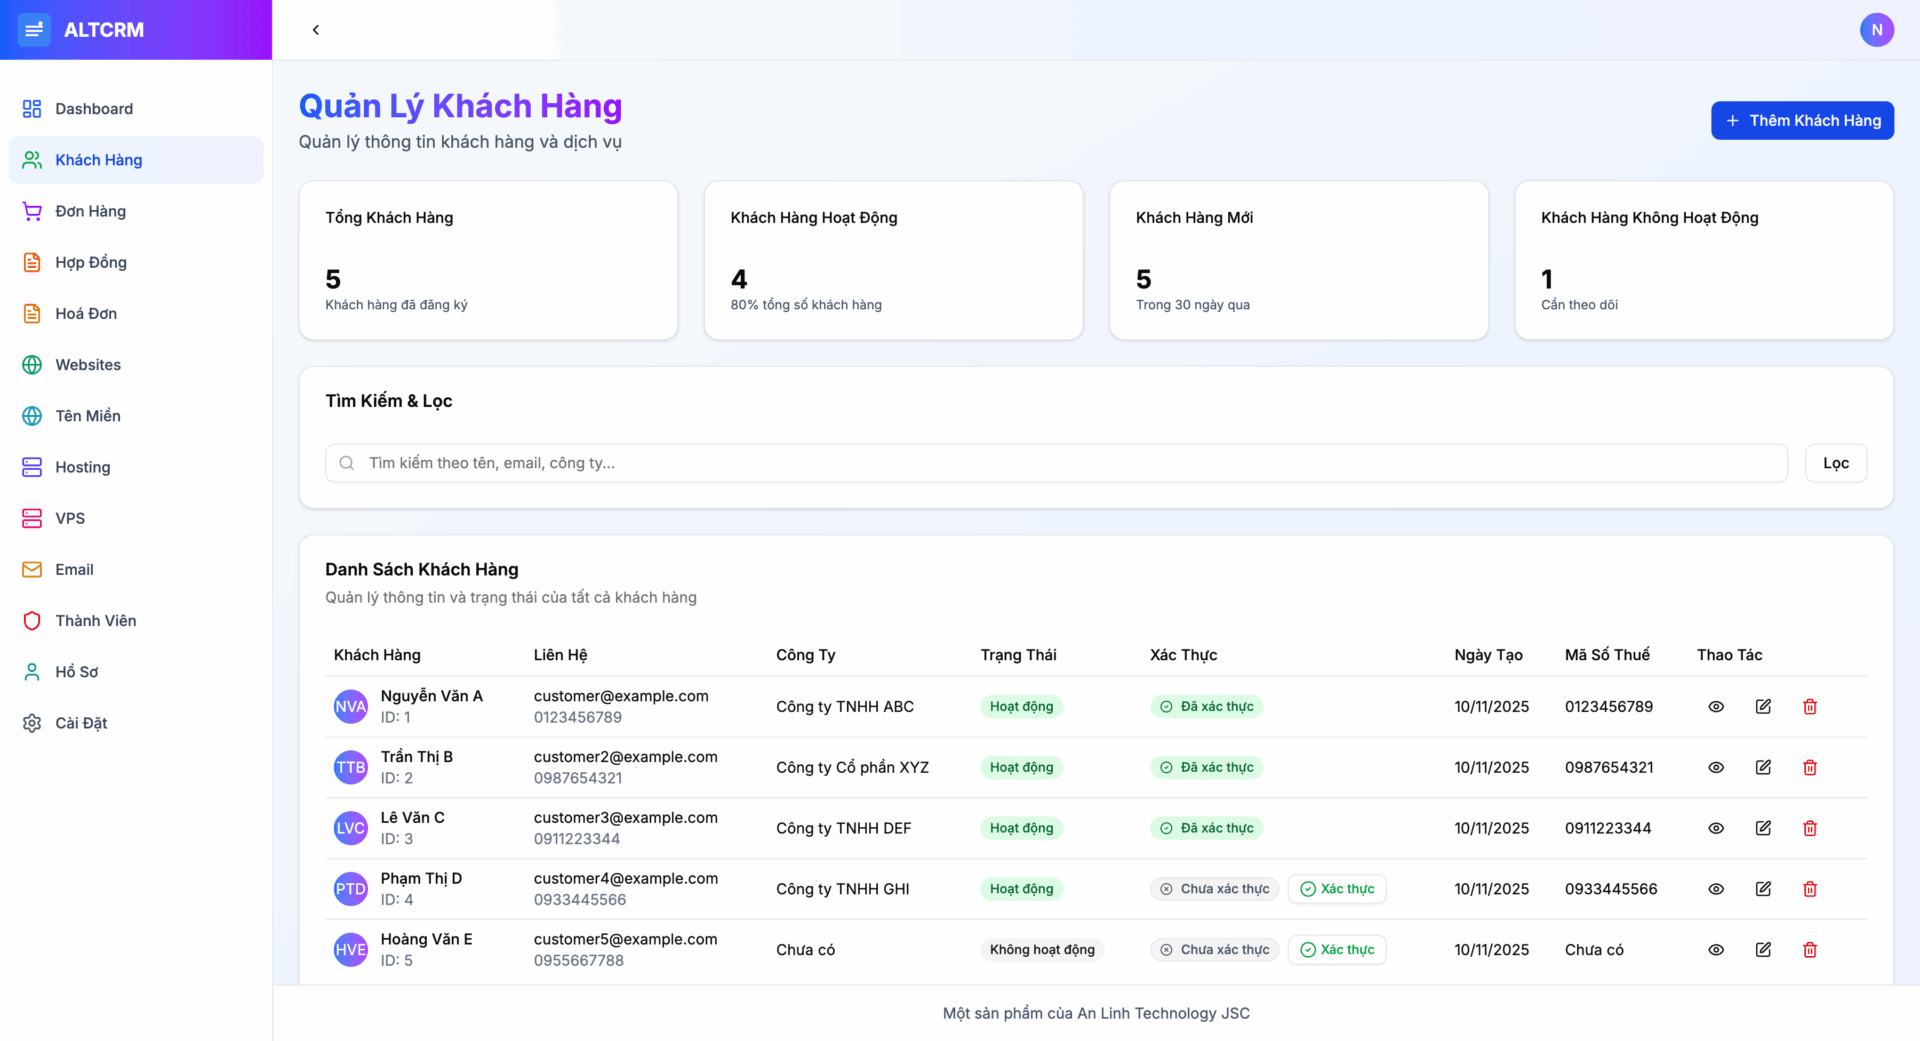The width and height of the screenshot is (1920, 1041).
Task: Switch to the Dashboard section
Action: click(94, 108)
